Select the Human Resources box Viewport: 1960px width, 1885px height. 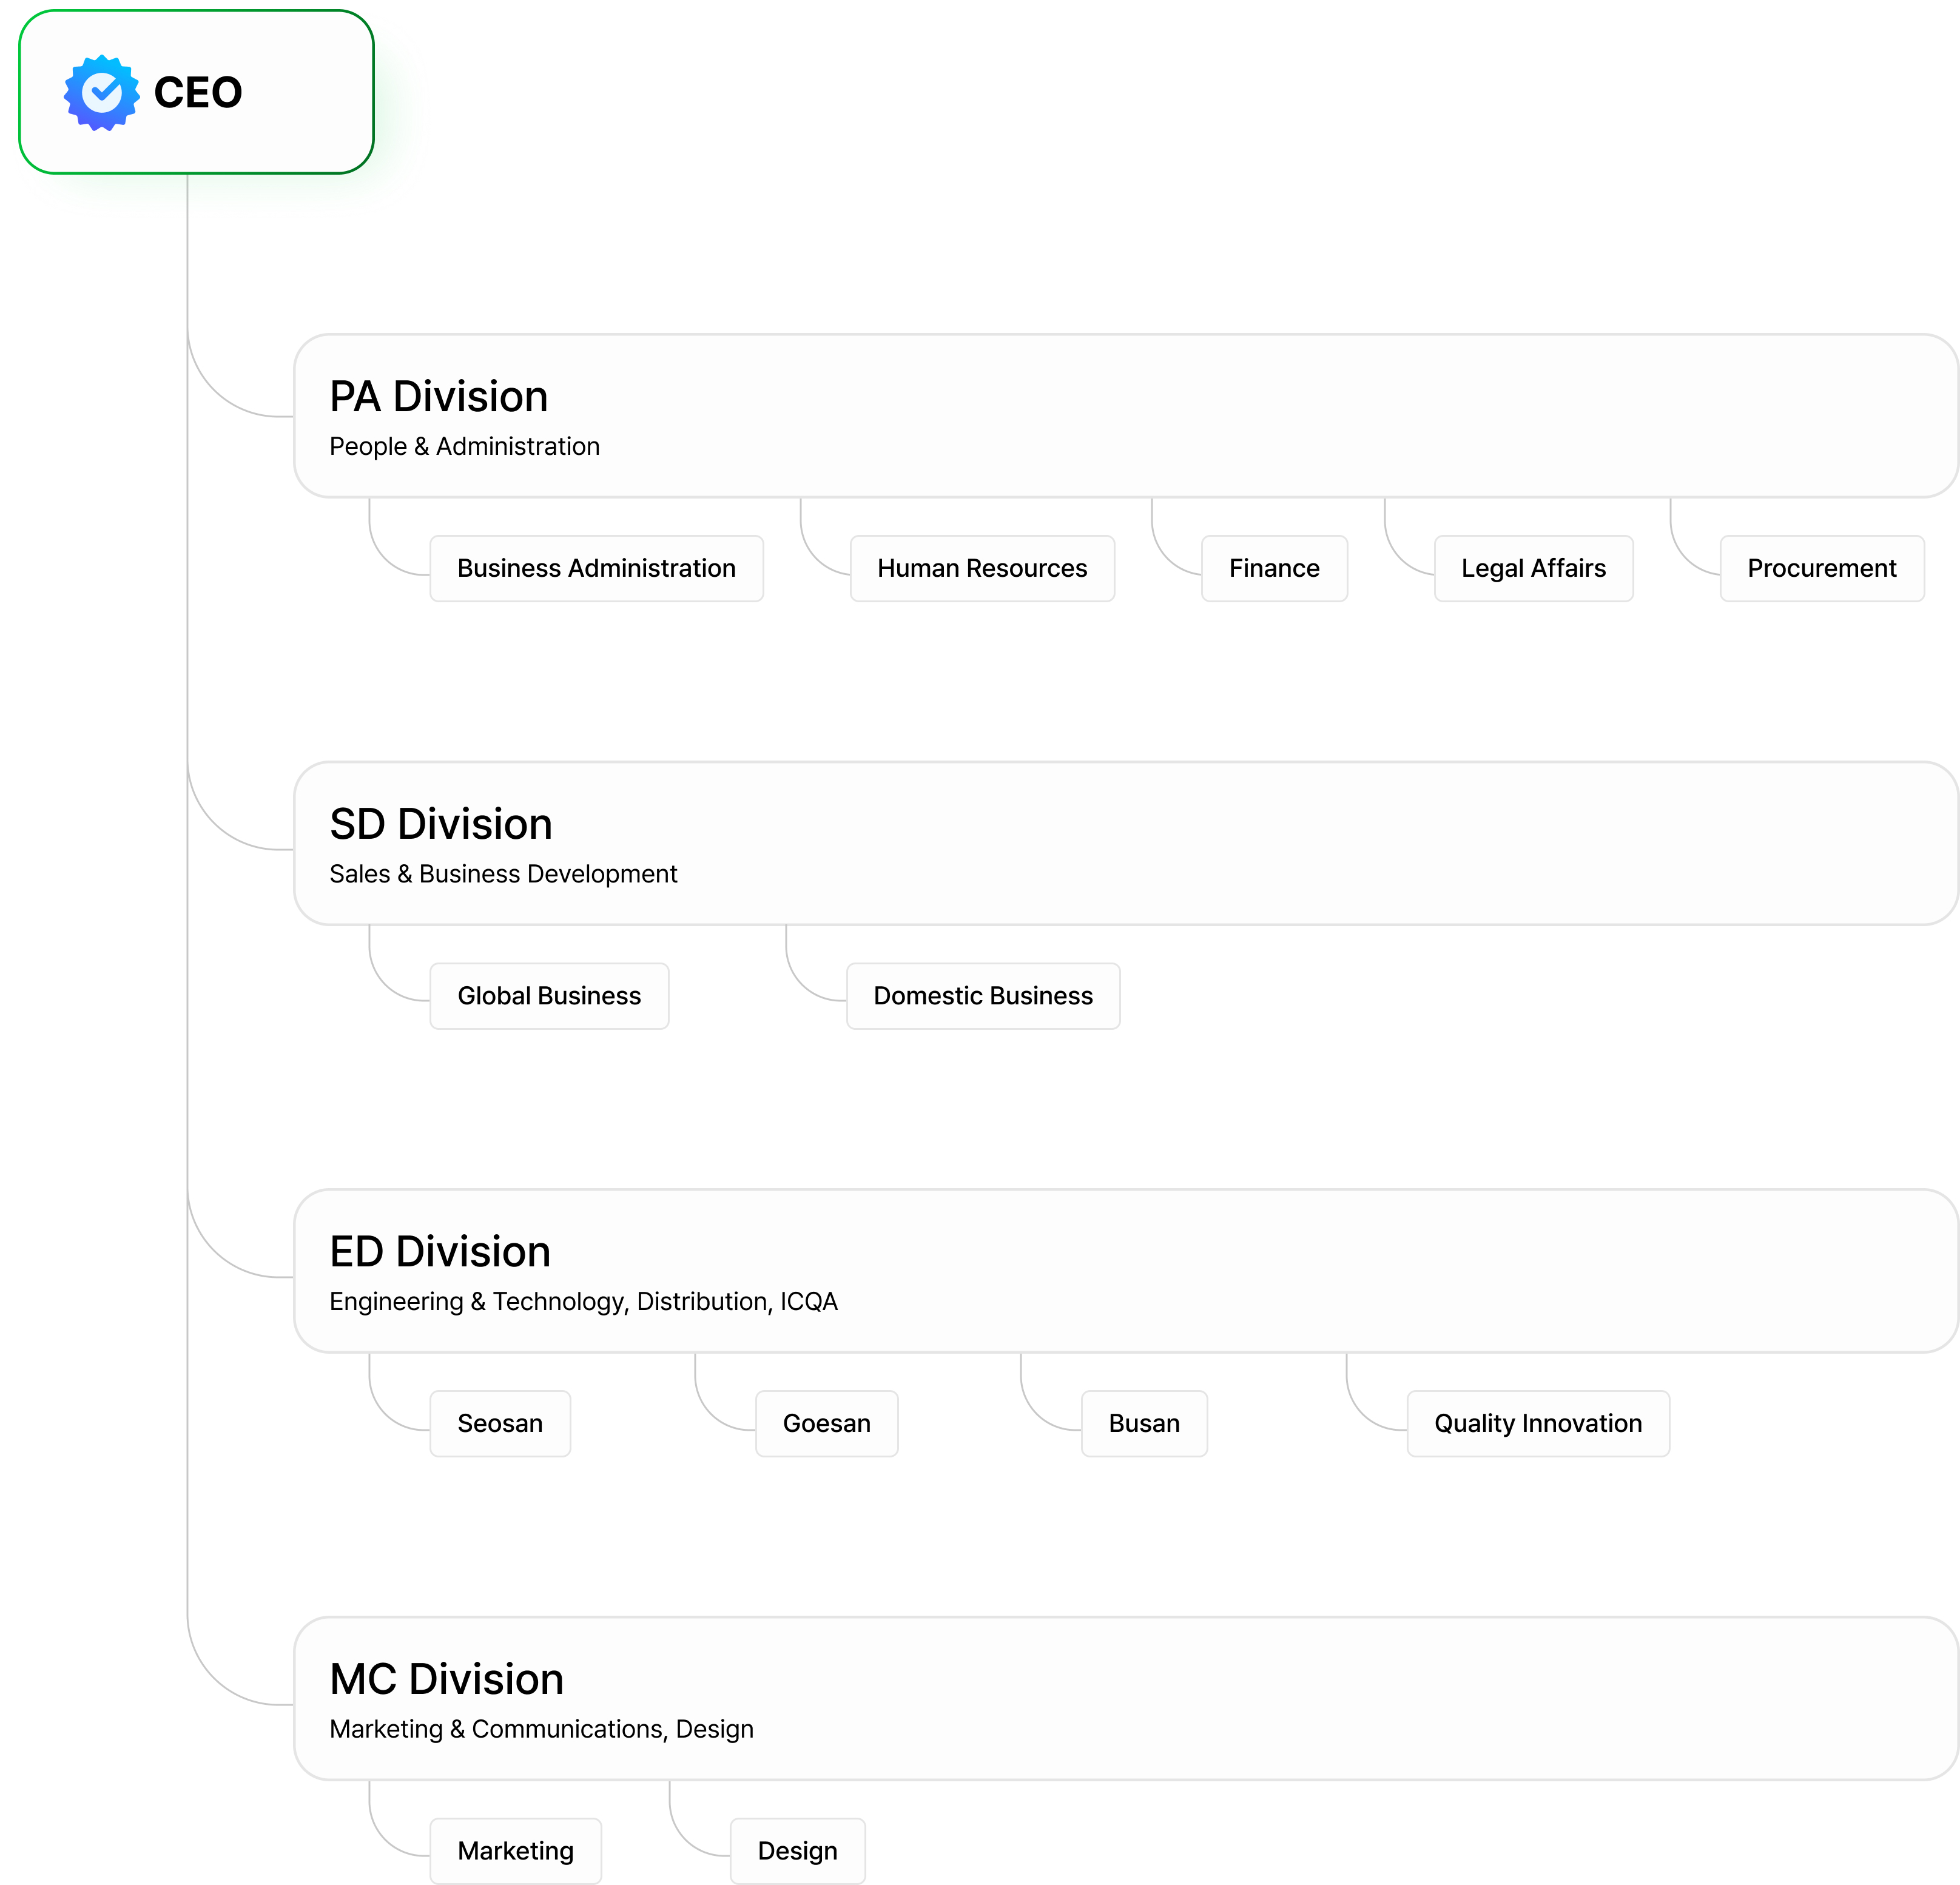point(981,568)
